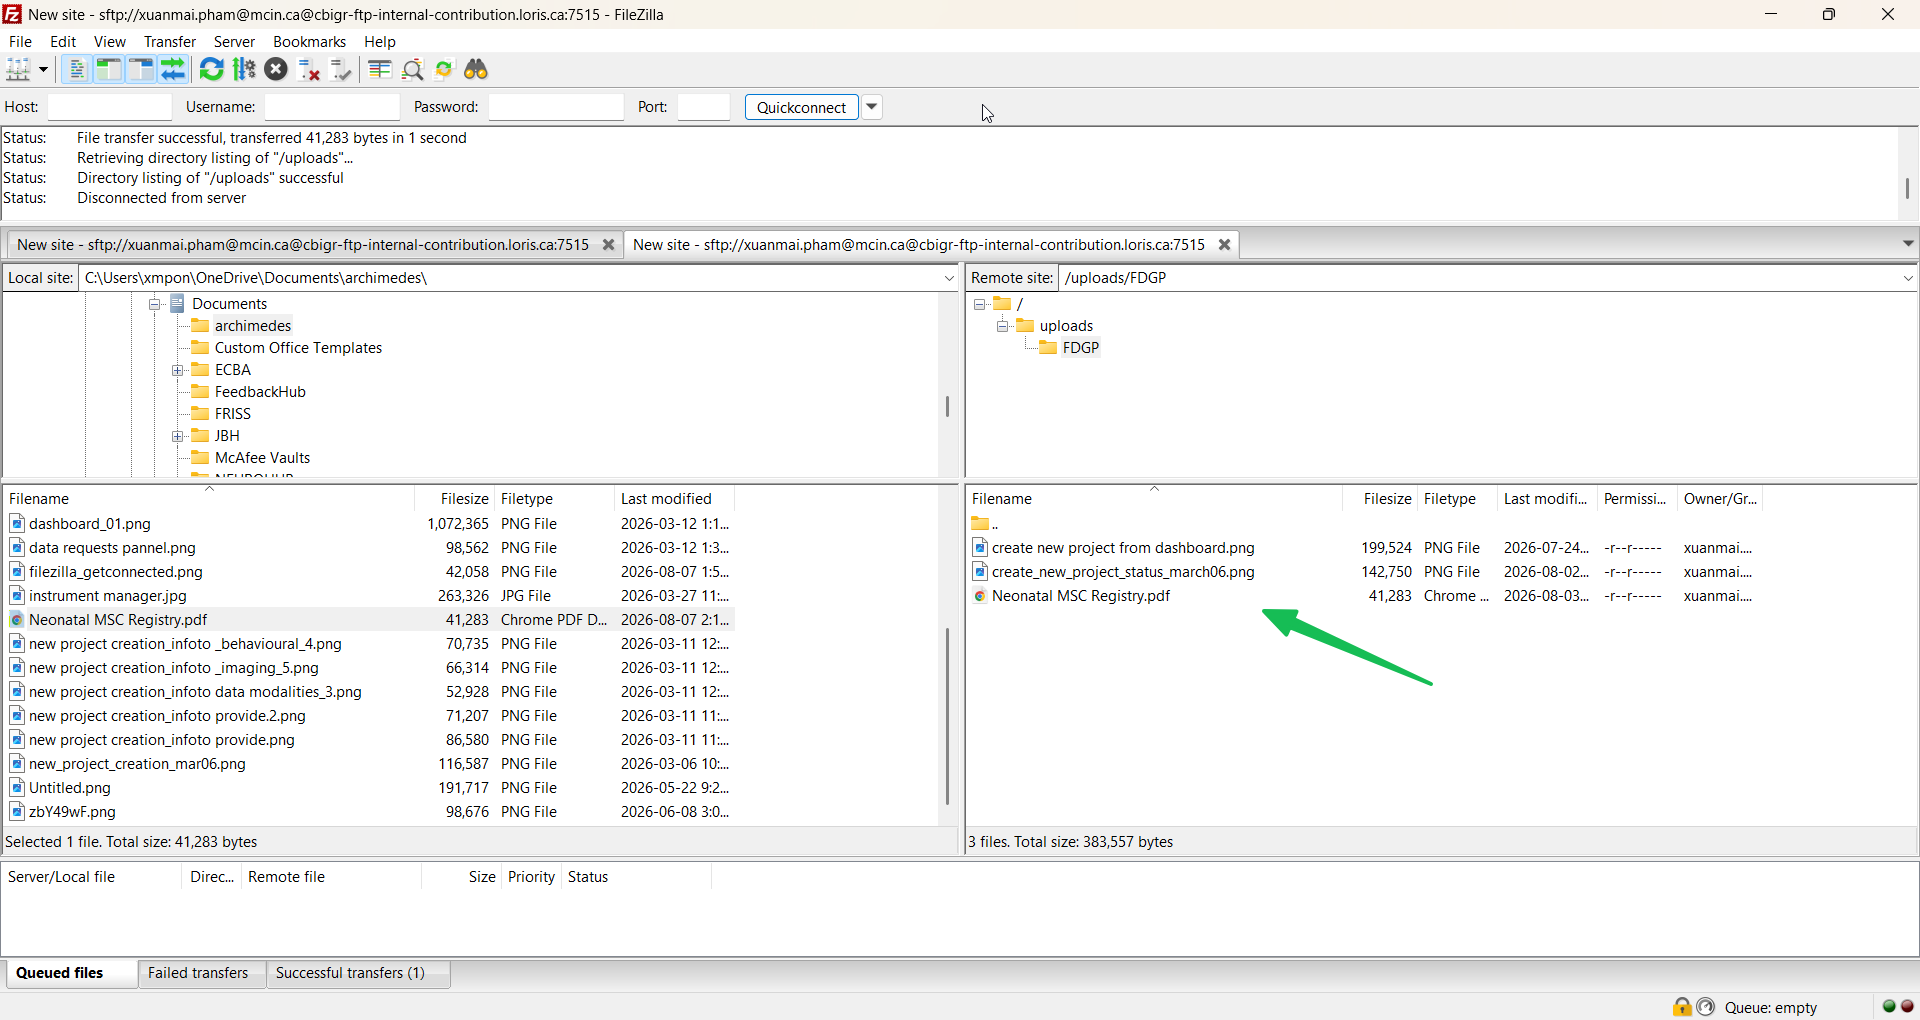Toggle processing of the transfer queue
The height and width of the screenshot is (1020, 1920).
pos(244,69)
